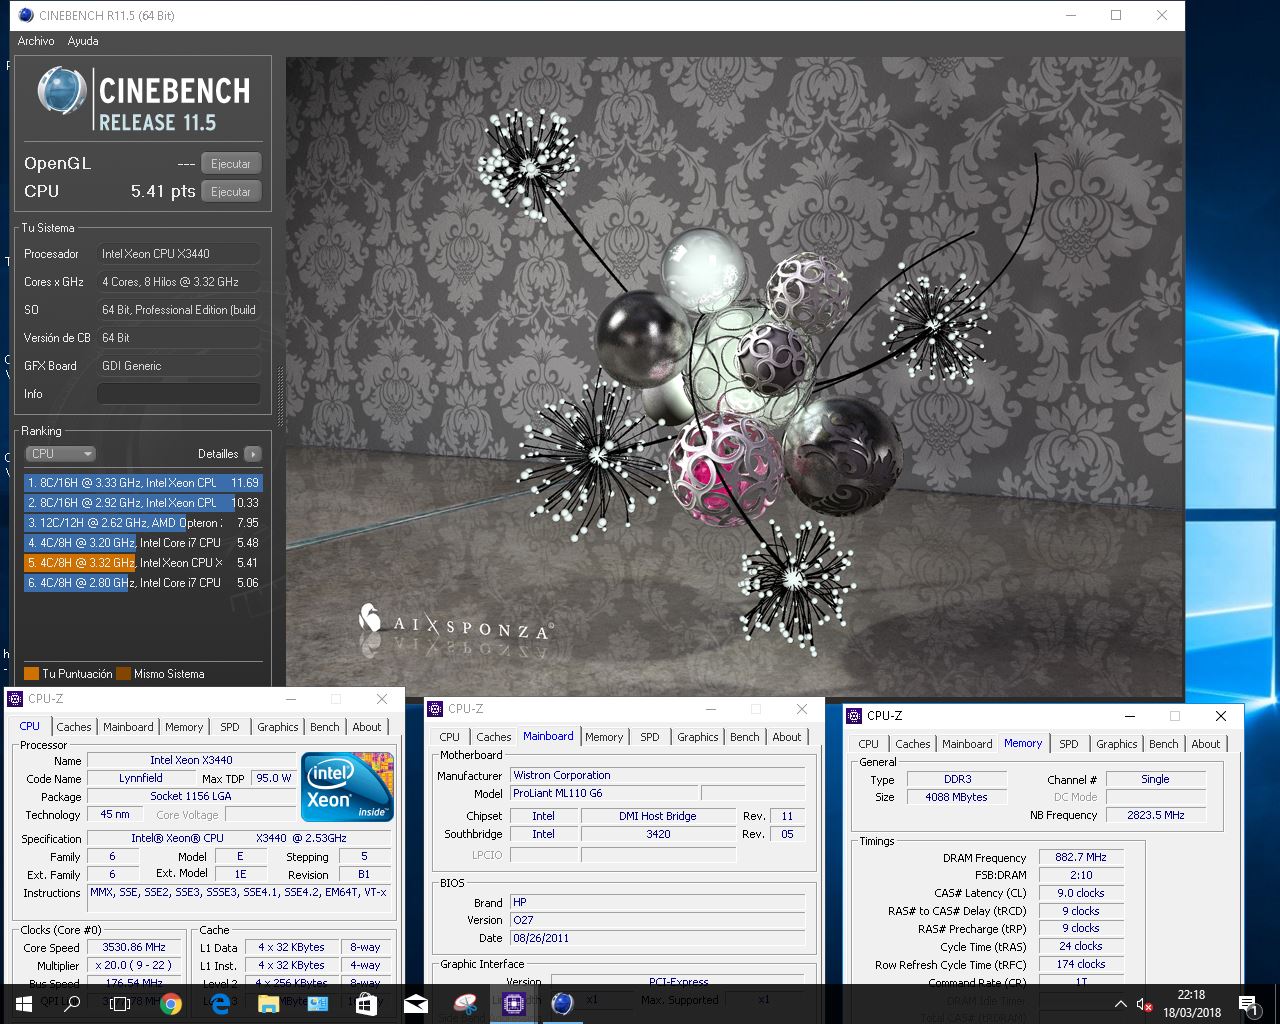Open Microsoft Store from the taskbar

tap(366, 1004)
